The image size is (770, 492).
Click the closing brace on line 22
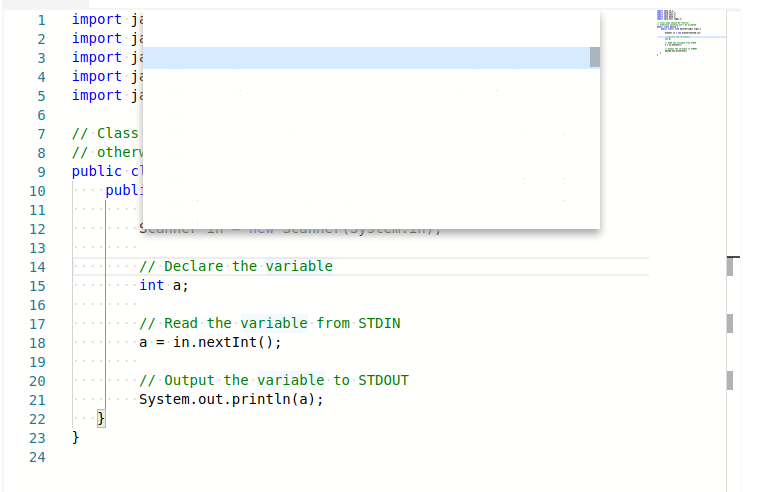[101, 418]
